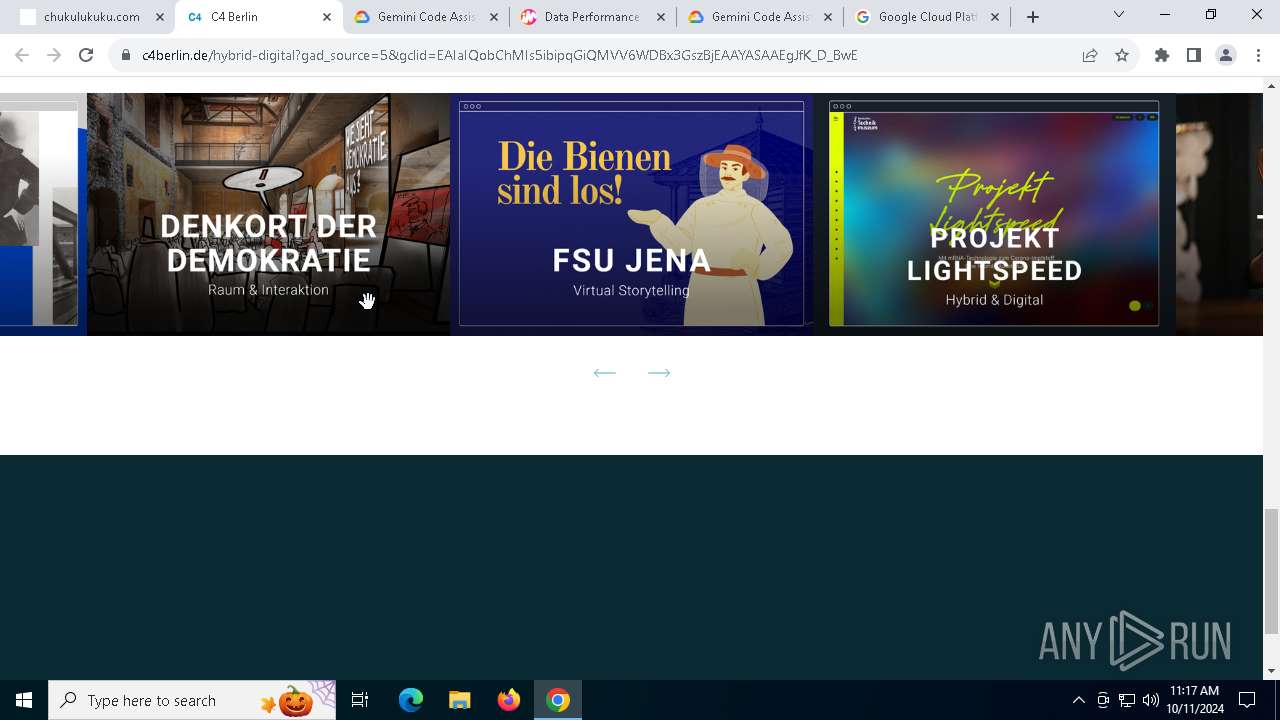1280x720 pixels.
Task: Show previous slide with left arrow
Action: [x=604, y=372]
